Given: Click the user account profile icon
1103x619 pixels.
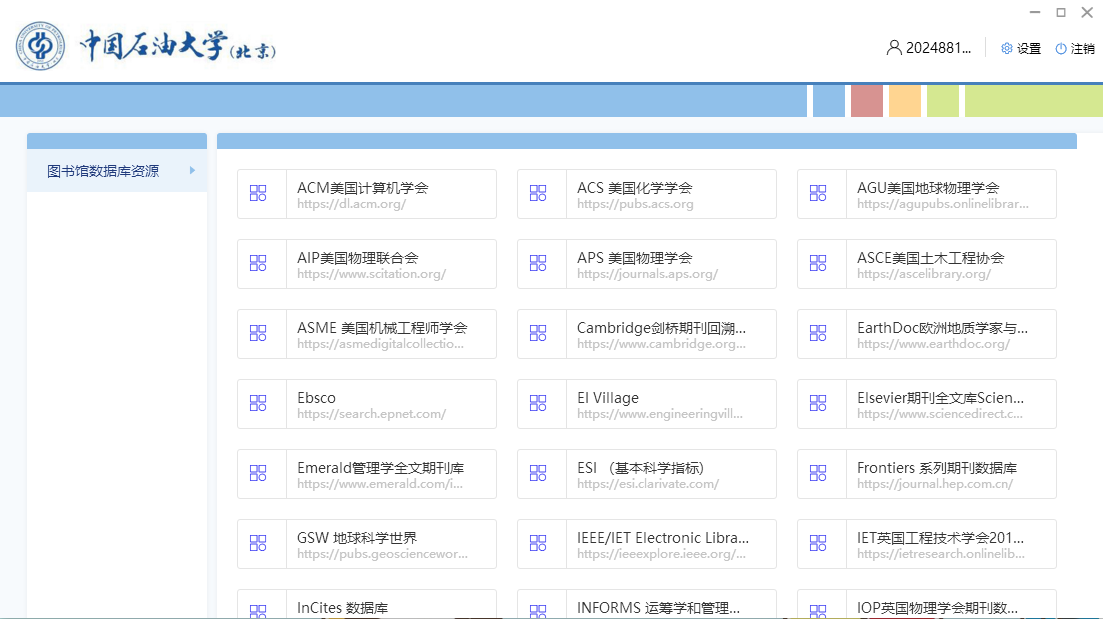Looking at the screenshot, I should [894, 48].
